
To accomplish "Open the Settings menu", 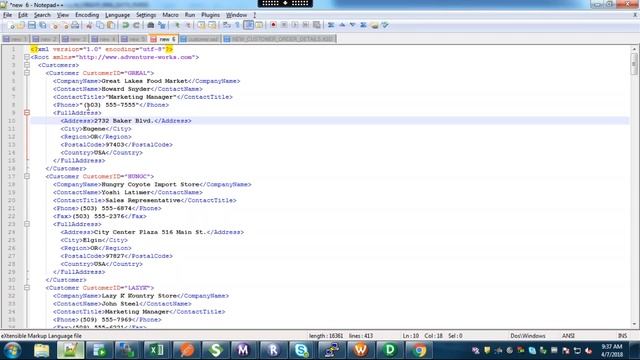I will [146, 15].
